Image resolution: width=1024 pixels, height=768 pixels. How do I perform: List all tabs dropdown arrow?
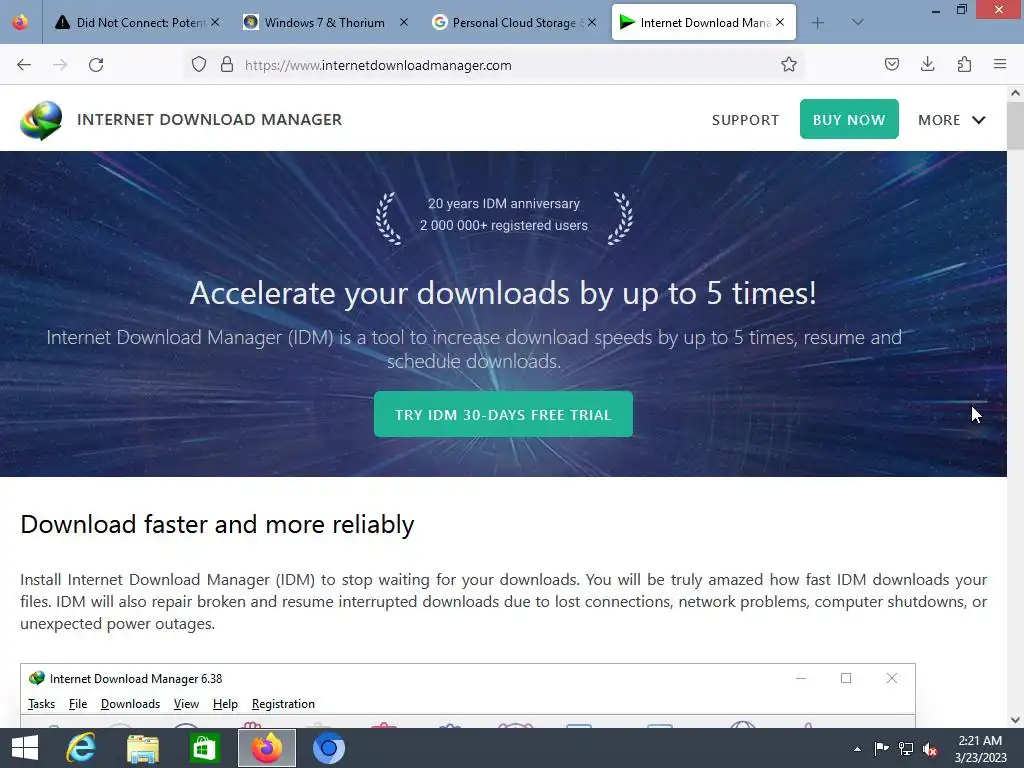coord(857,22)
